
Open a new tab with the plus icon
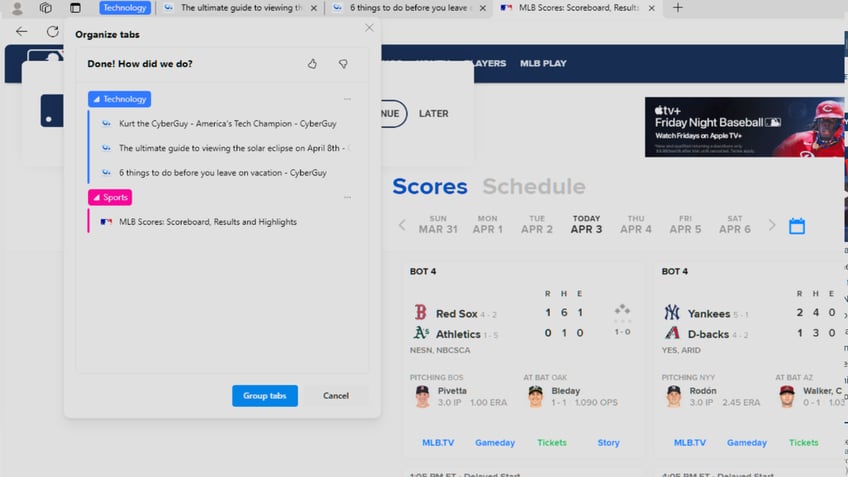(678, 8)
